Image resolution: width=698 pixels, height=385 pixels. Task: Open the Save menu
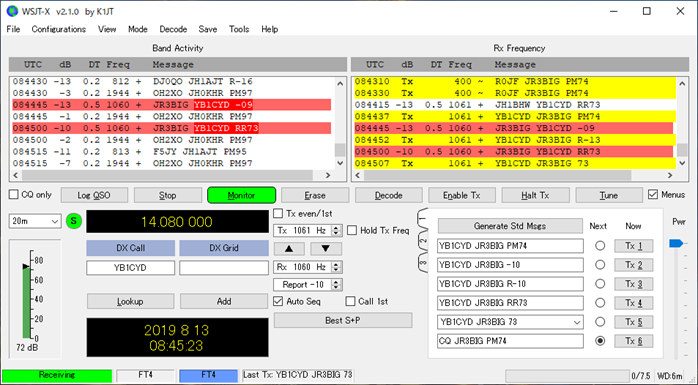(208, 29)
